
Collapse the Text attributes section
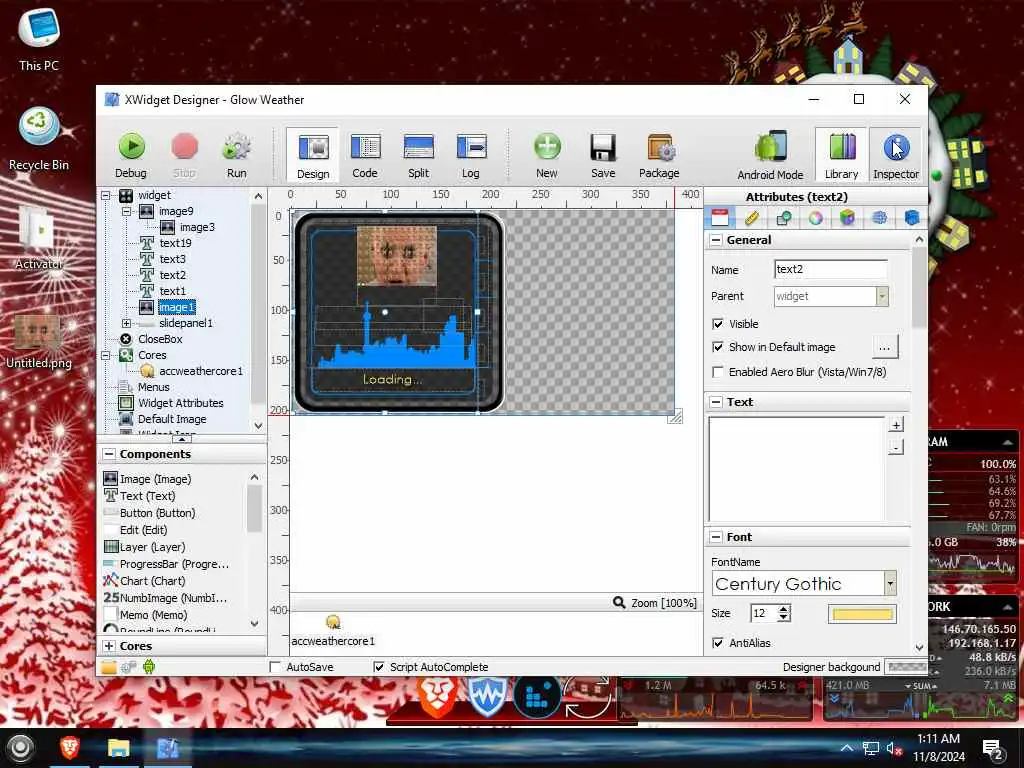[x=716, y=402]
